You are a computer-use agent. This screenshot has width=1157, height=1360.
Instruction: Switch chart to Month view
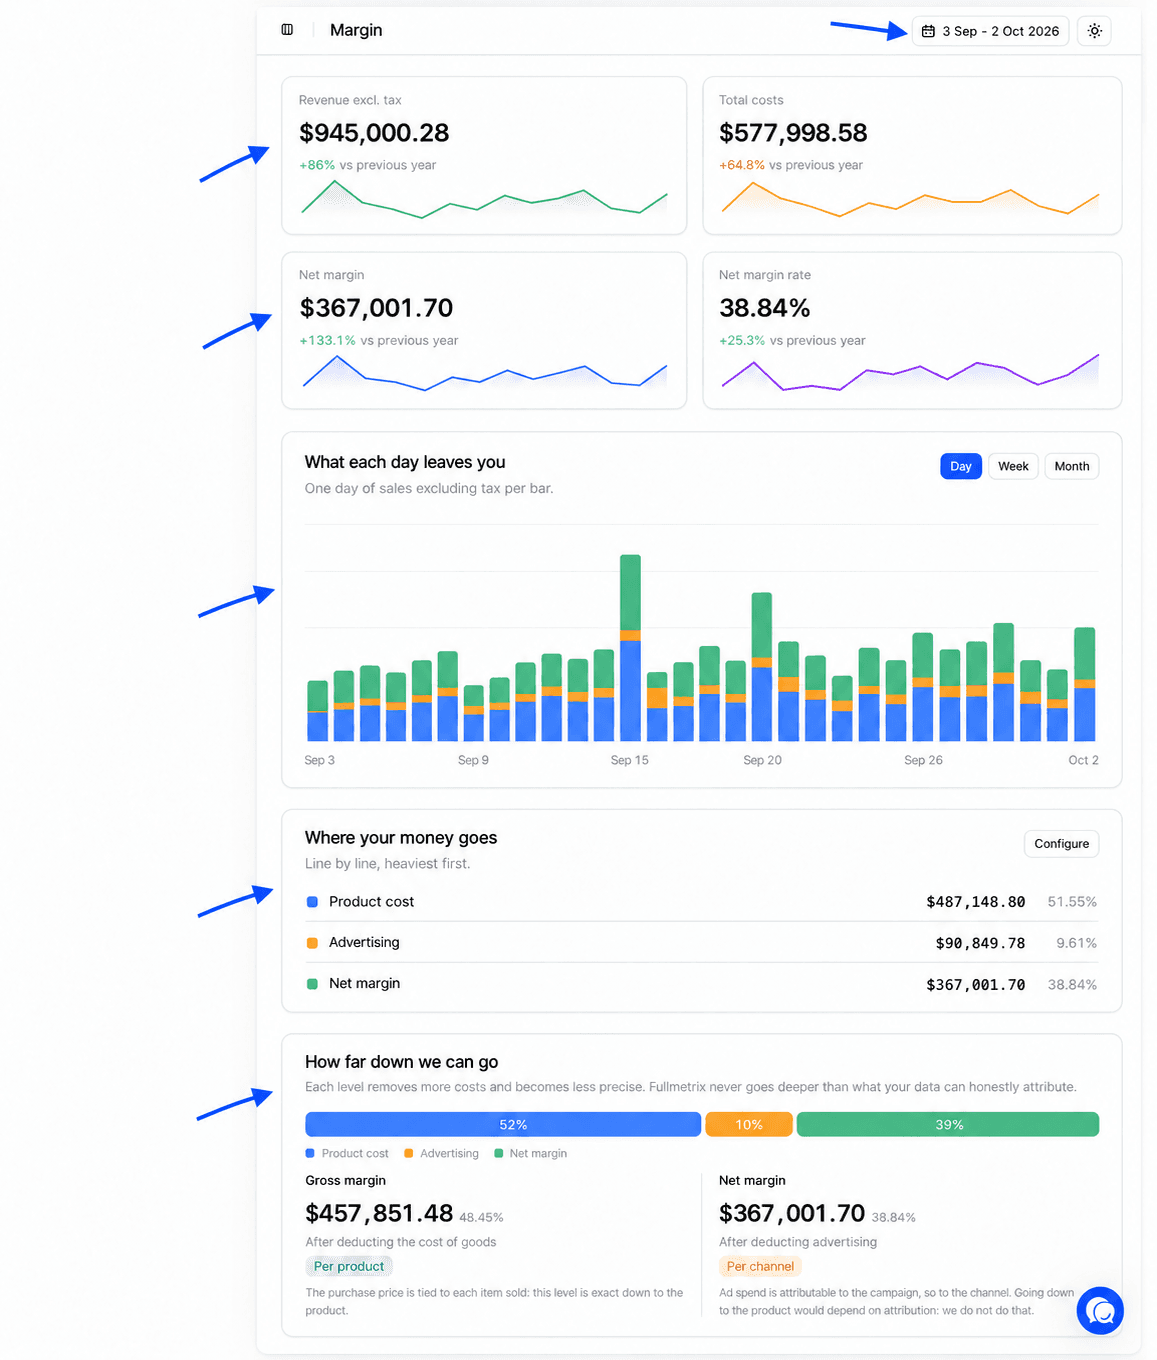(x=1072, y=466)
